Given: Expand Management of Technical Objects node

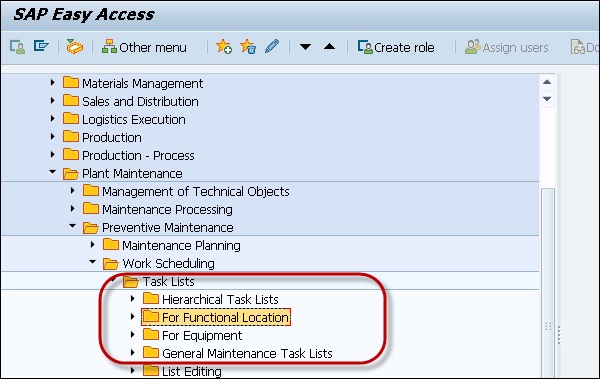Looking at the screenshot, I should coord(73,190).
